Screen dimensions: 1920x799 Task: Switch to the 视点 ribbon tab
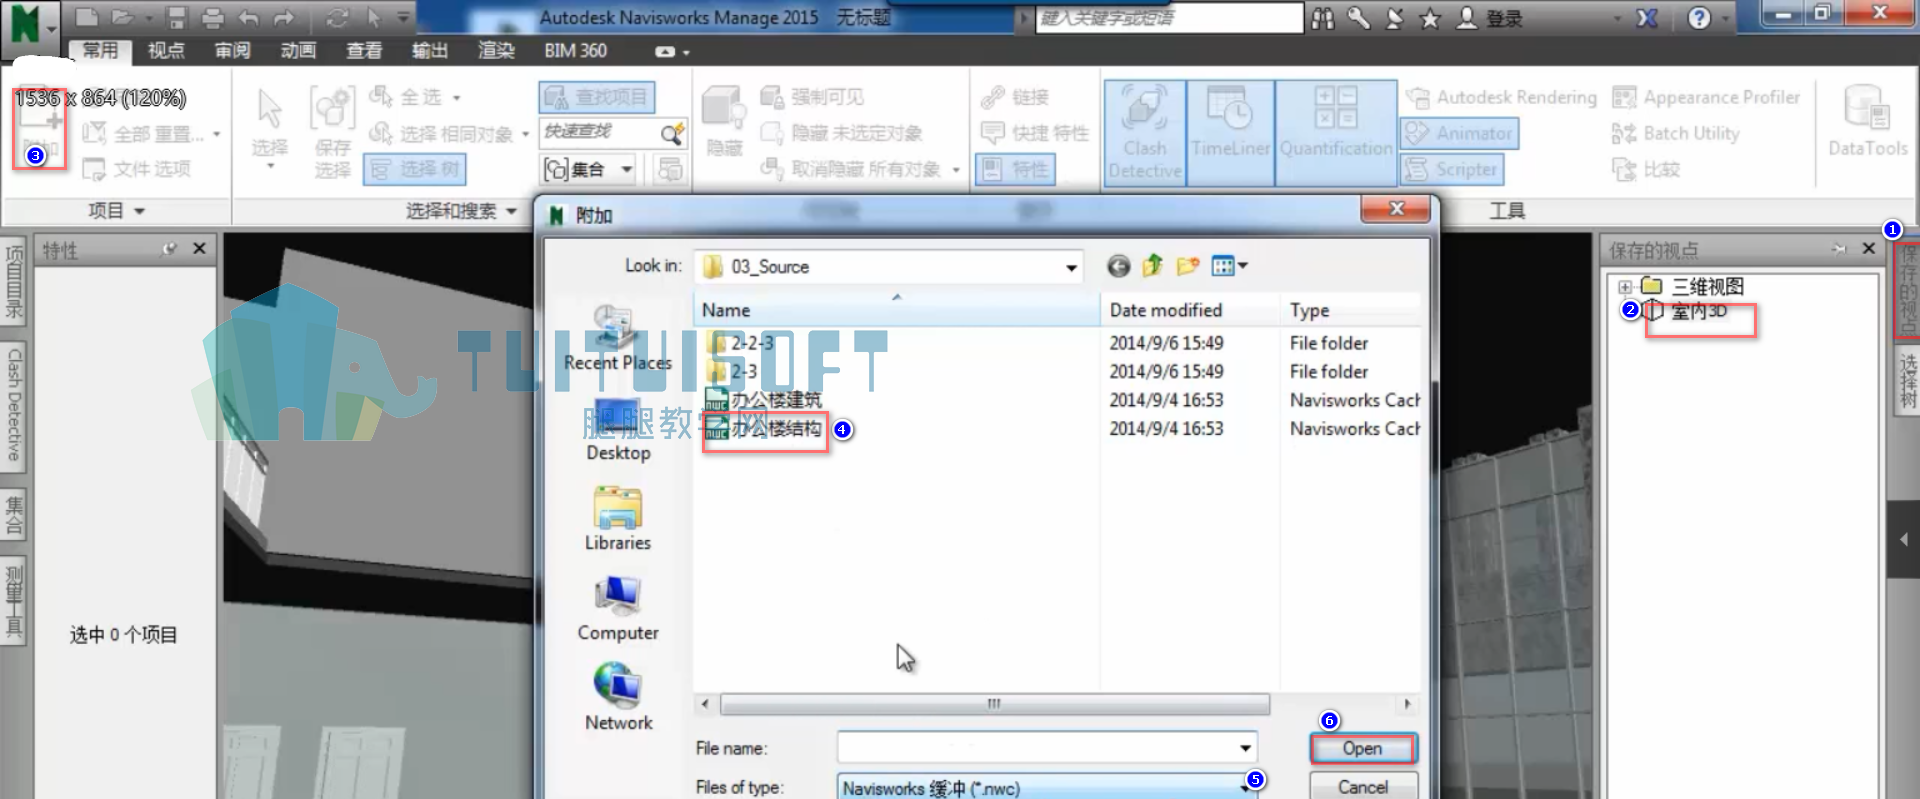(166, 50)
